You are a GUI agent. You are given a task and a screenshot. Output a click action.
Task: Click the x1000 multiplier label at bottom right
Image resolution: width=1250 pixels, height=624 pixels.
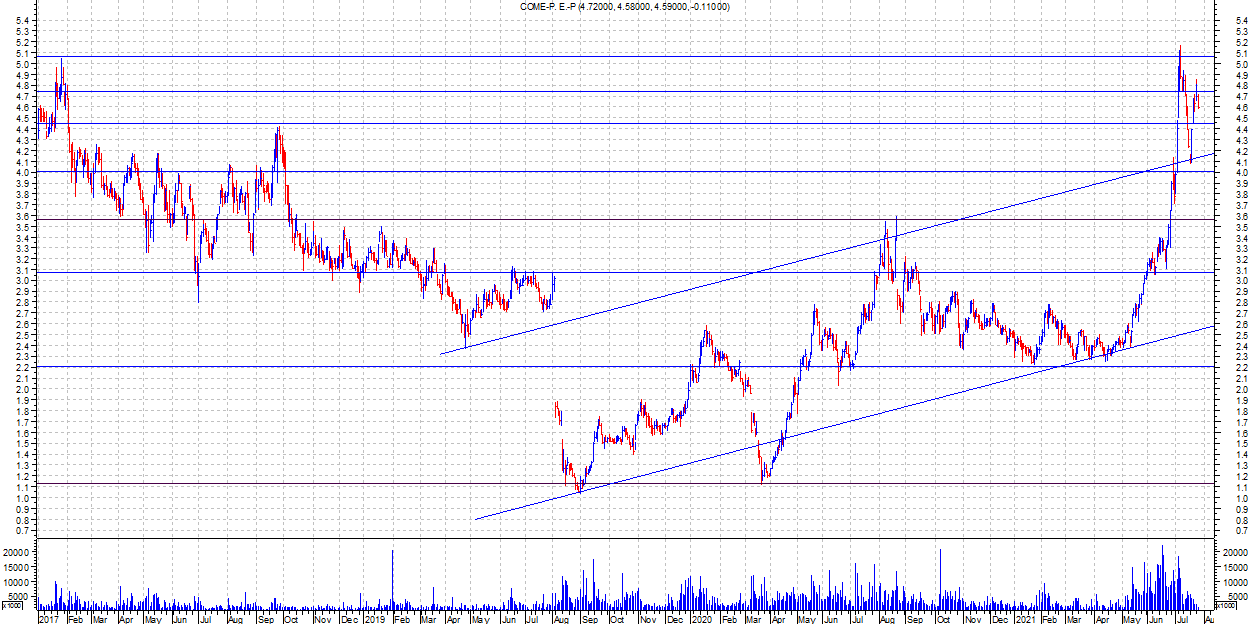(1224, 605)
